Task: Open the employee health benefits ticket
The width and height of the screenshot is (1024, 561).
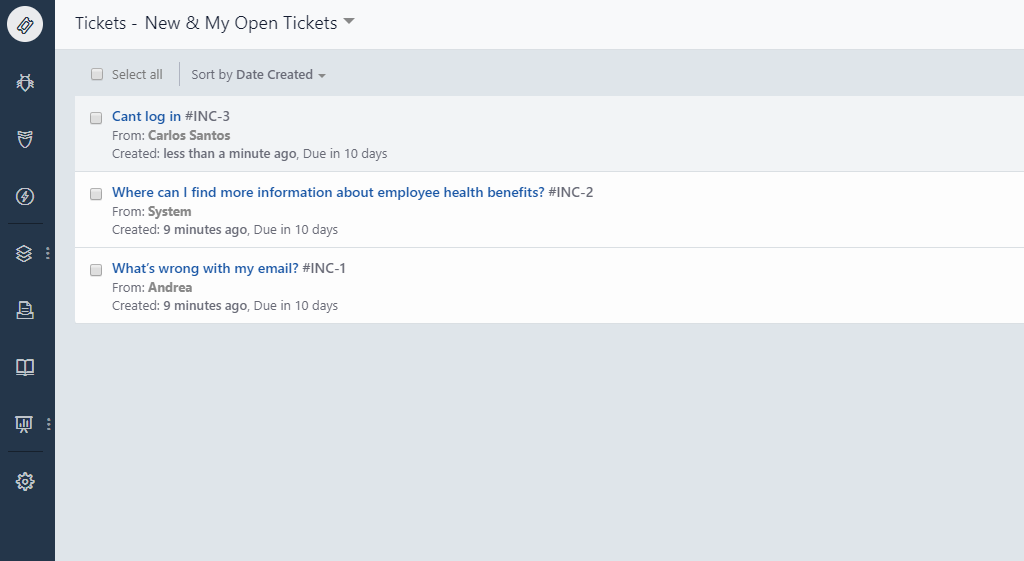Action: (328, 192)
